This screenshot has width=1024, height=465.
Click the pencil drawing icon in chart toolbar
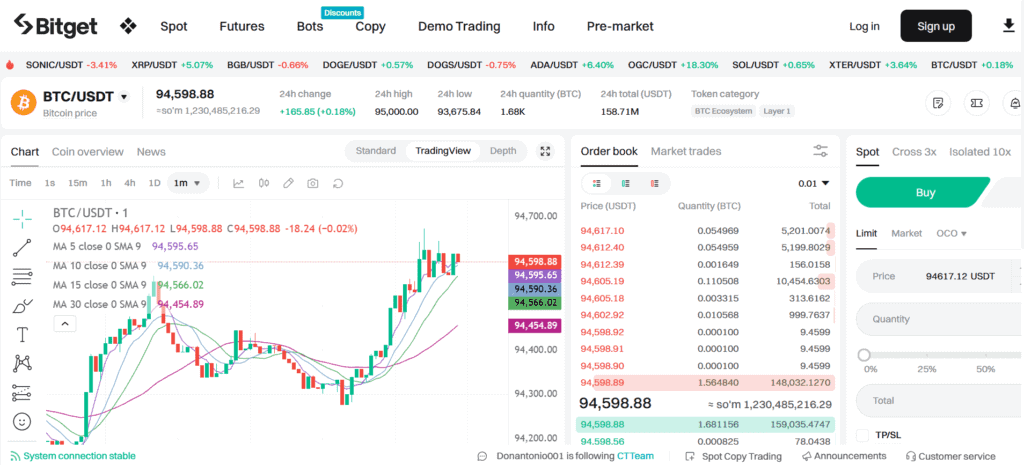point(288,184)
